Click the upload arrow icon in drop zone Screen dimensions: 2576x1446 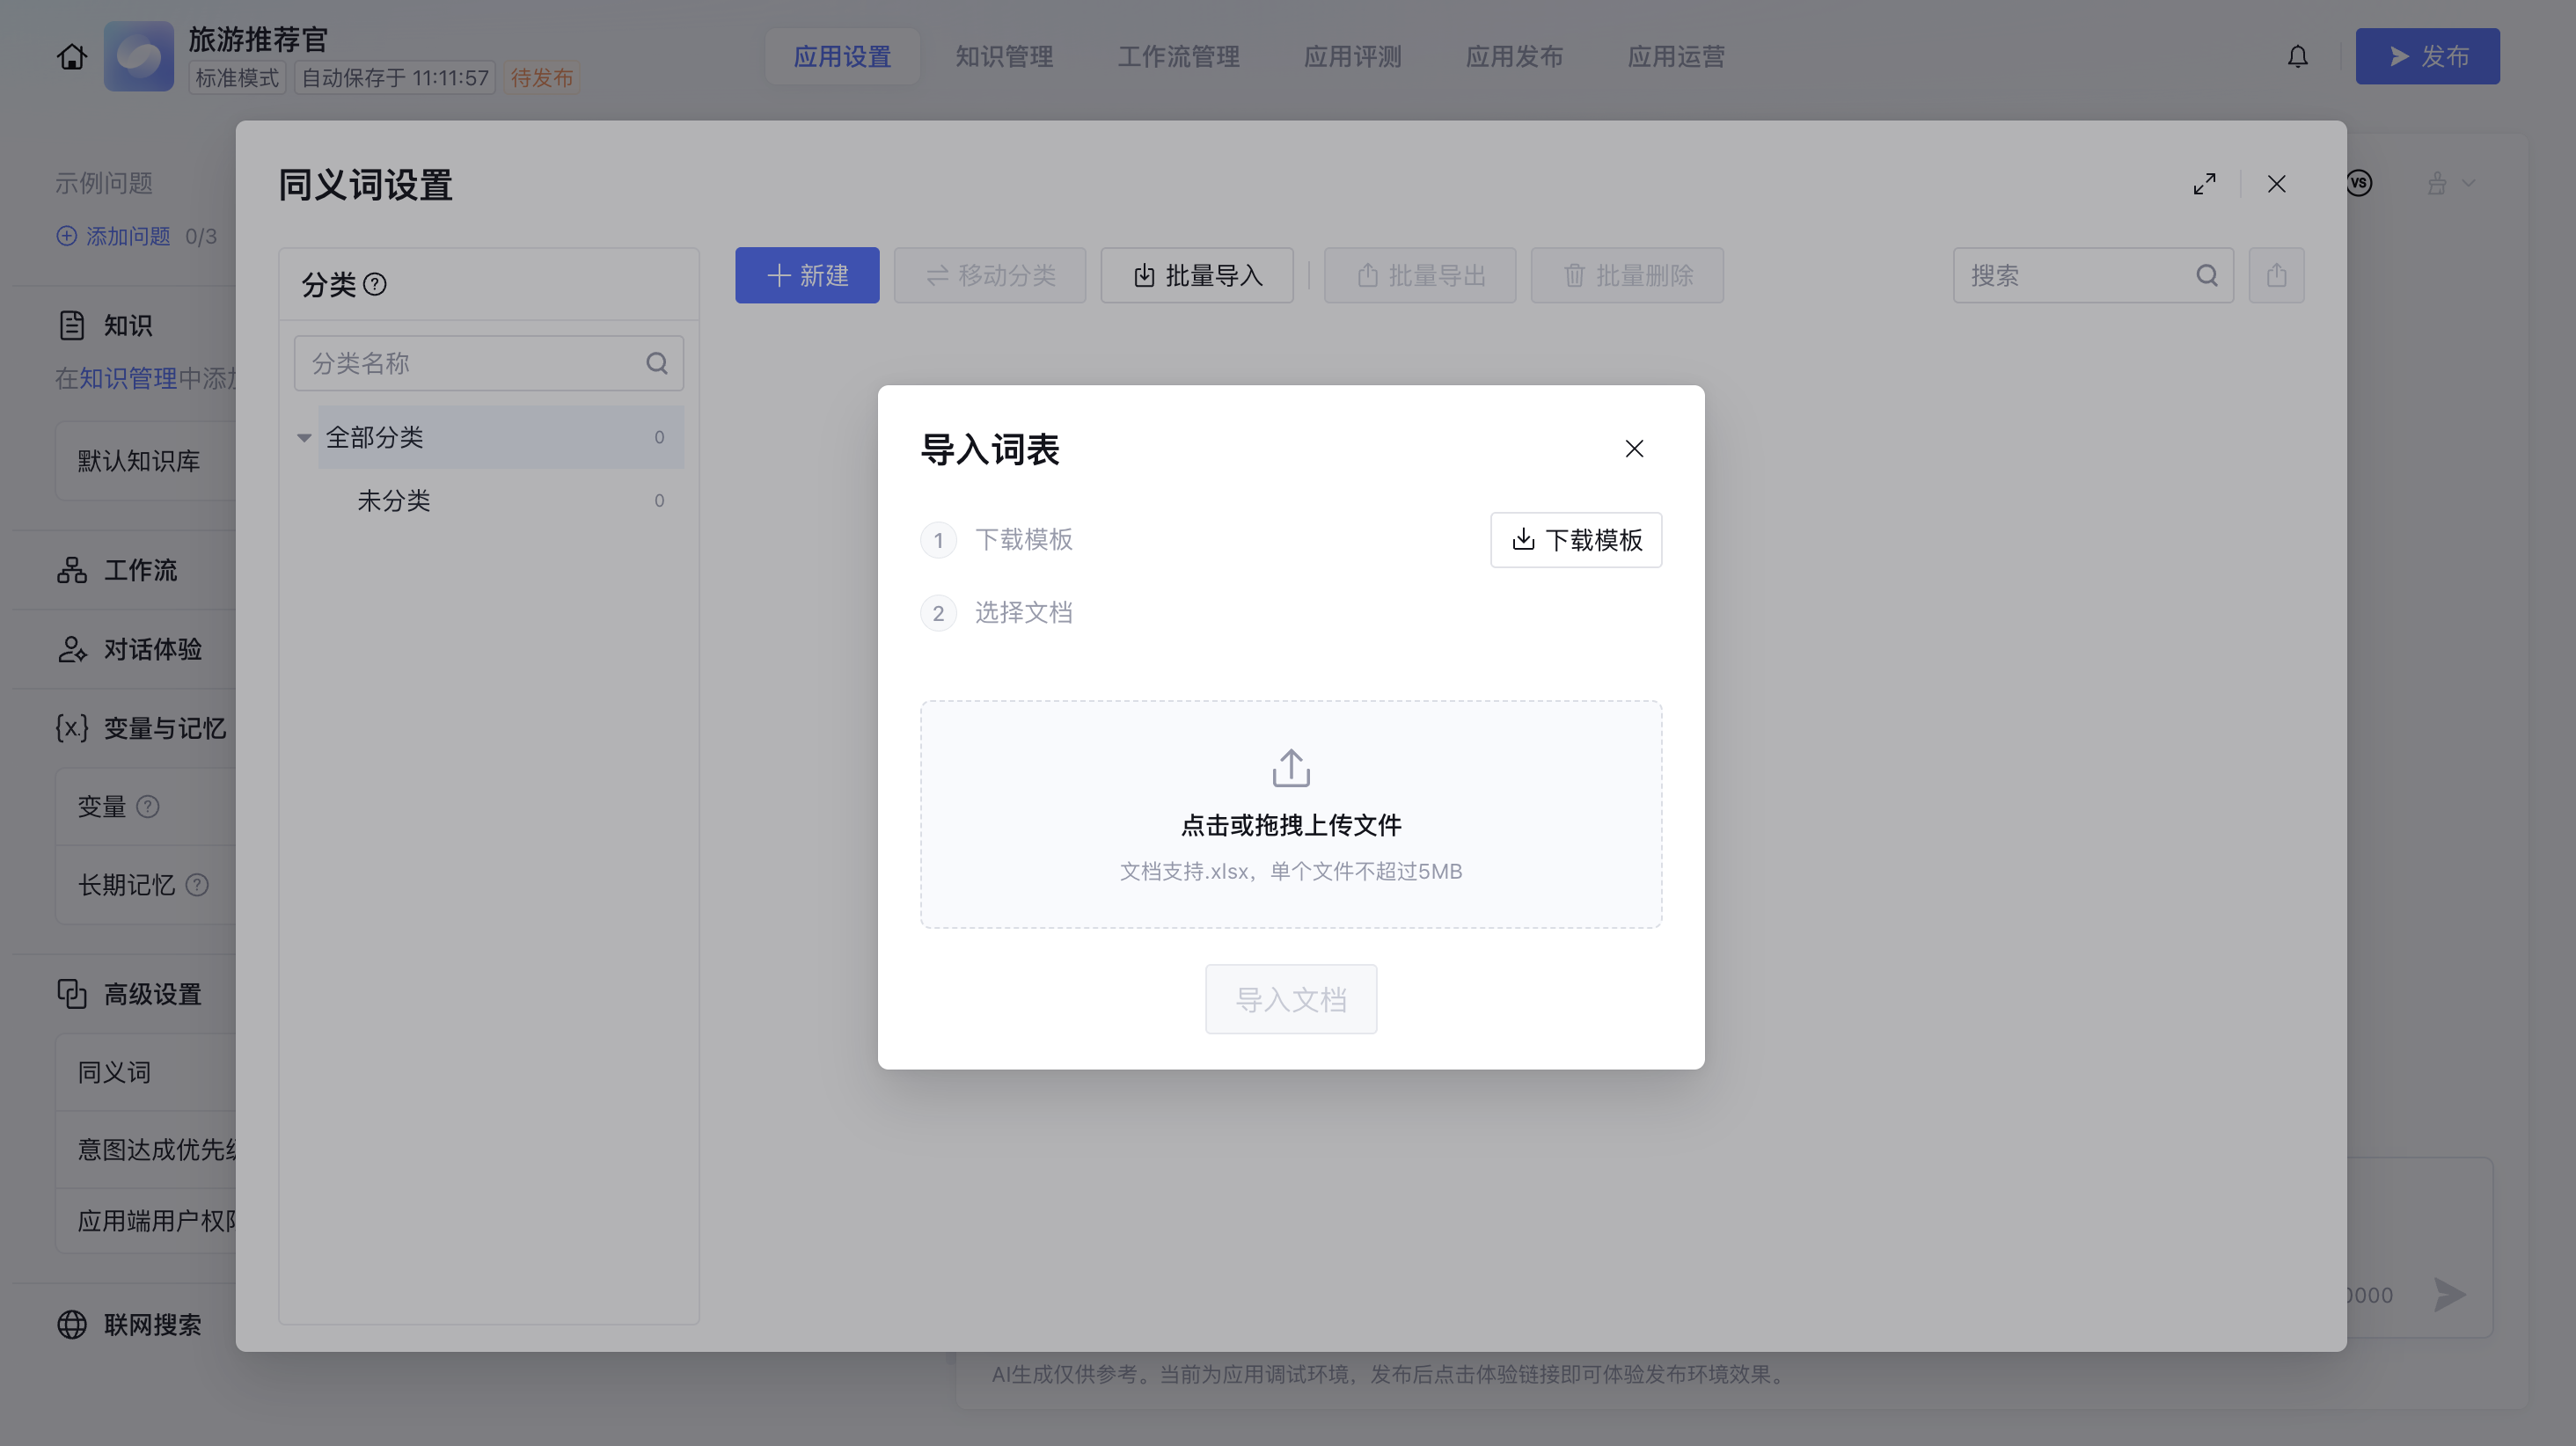coord(1290,768)
